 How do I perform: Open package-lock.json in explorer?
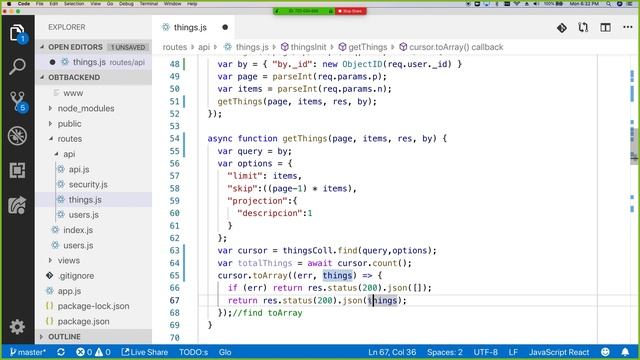pyautogui.click(x=93, y=306)
